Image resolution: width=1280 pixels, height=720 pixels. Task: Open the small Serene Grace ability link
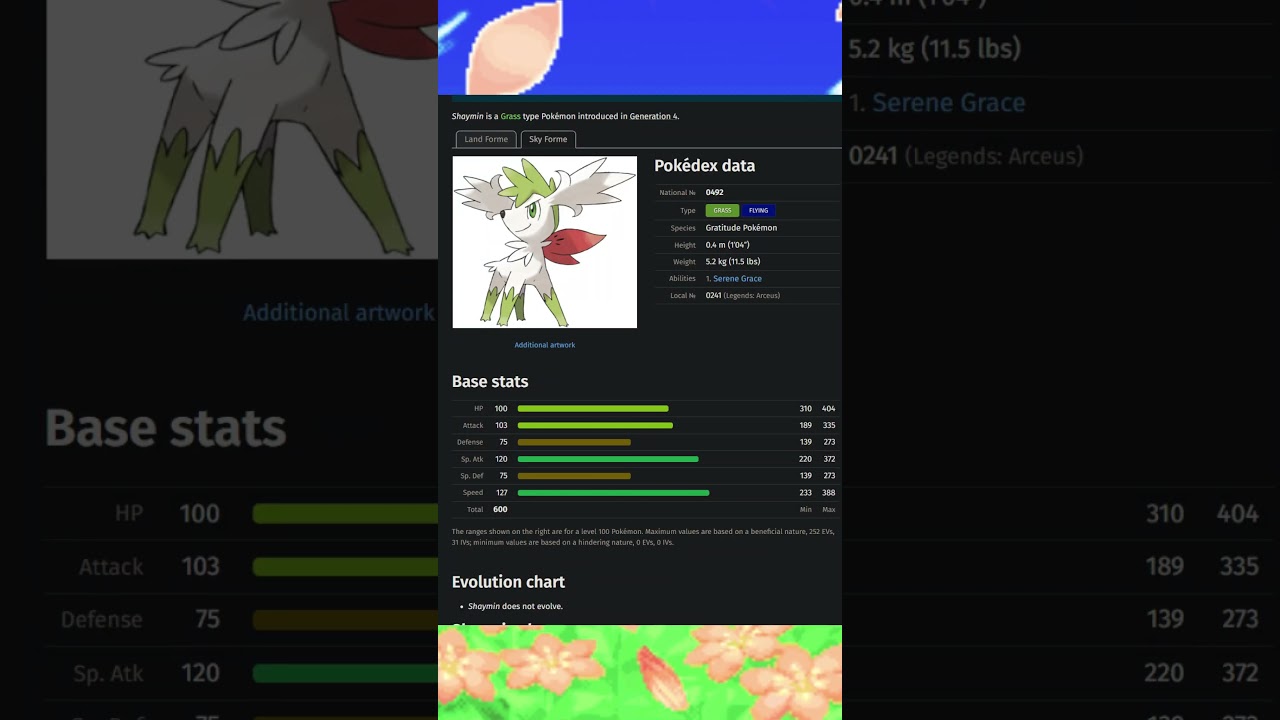coord(737,279)
